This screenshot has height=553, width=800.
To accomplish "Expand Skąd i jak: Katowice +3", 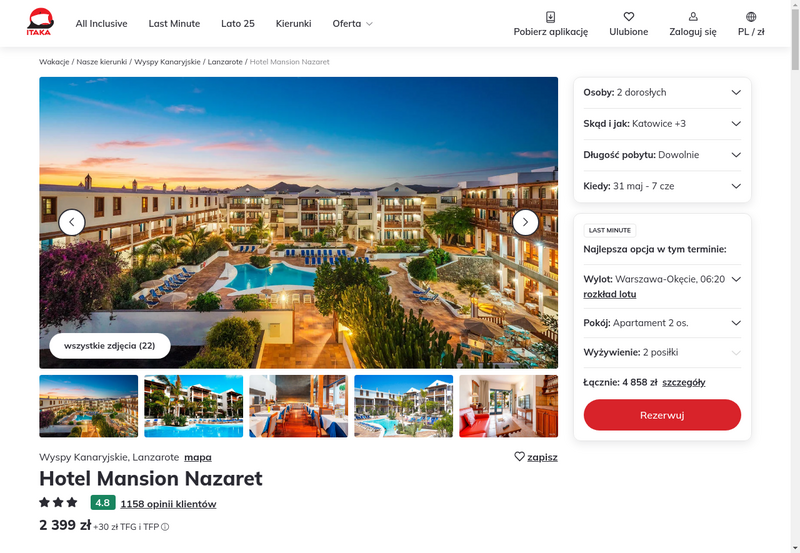I will tap(662, 123).
